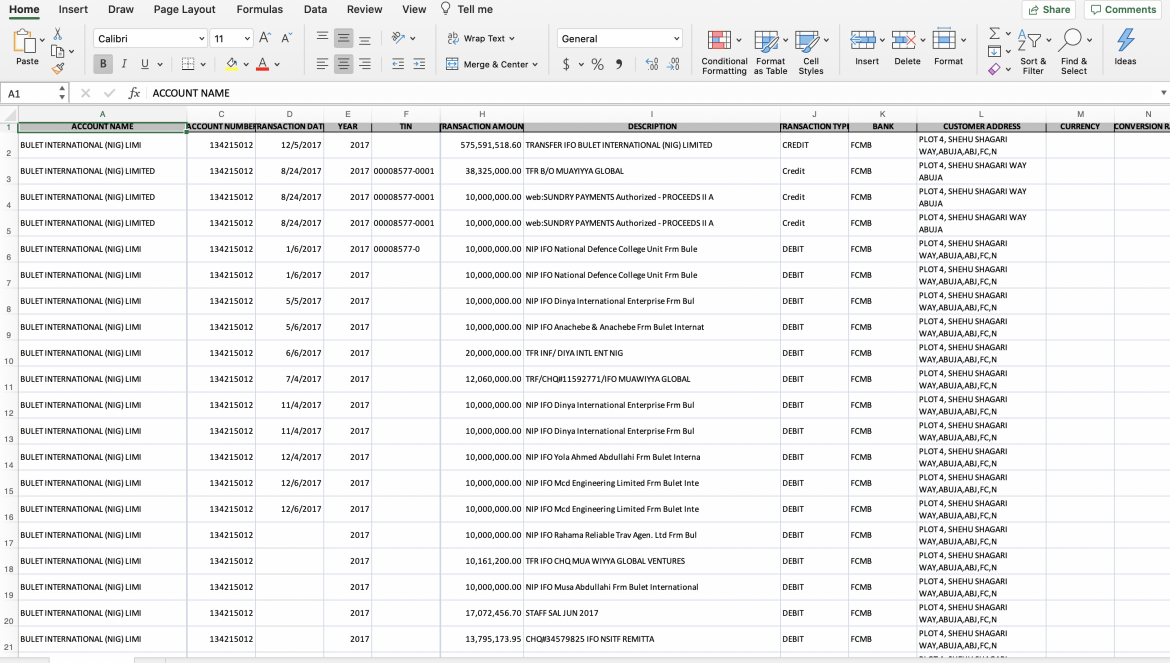This screenshot has width=1170, height=663.
Task: Expand the Paste options arrow
Action: click(42, 40)
